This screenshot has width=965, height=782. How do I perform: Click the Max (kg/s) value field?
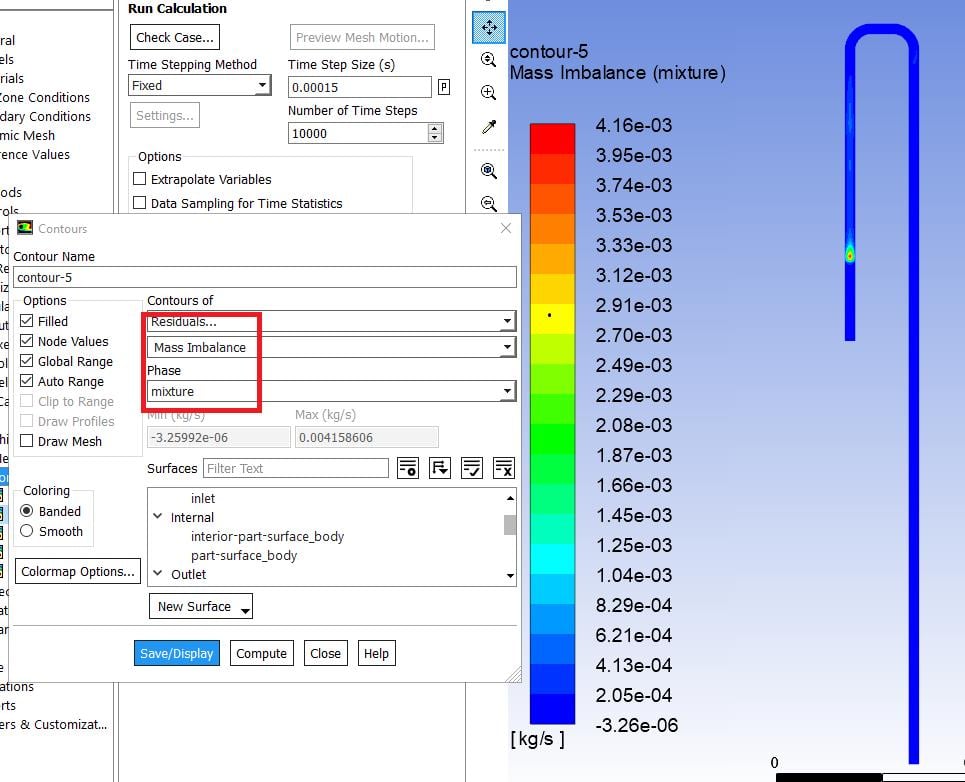(367, 437)
